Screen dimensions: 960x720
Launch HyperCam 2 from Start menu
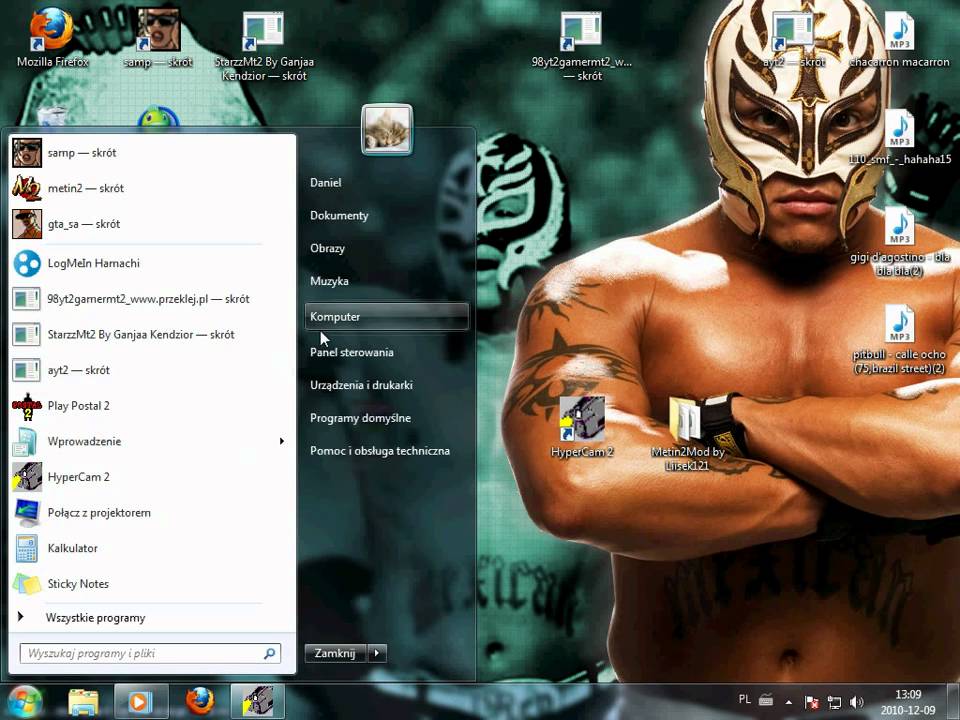(x=152, y=477)
